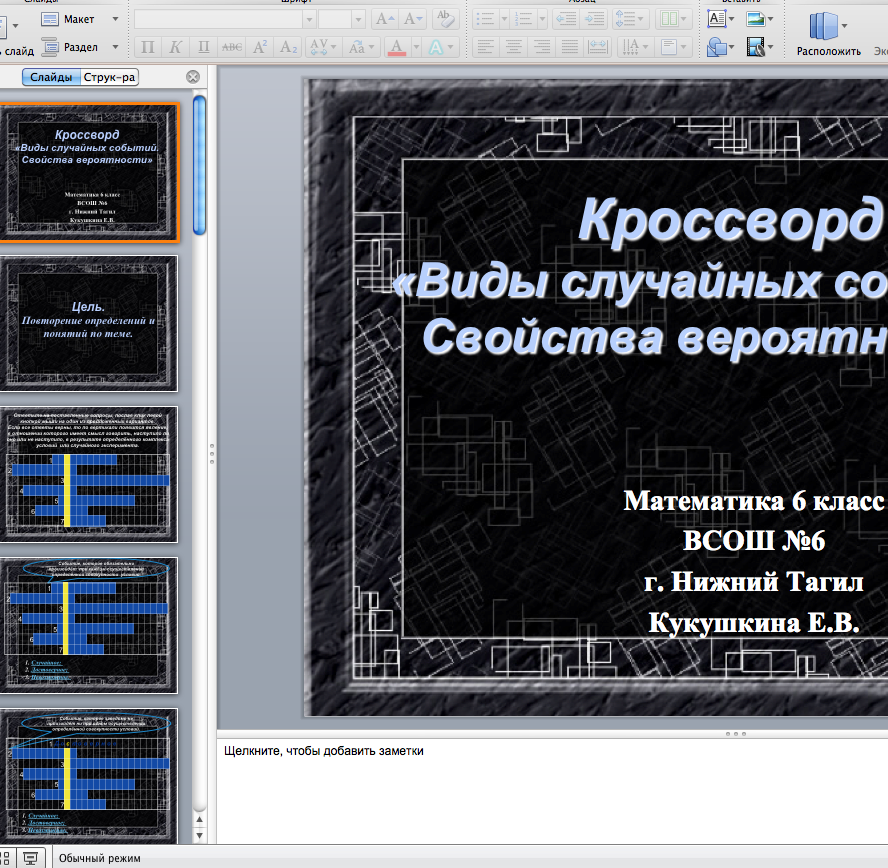The image size is (888, 868).
Task: Click the 'Кукушкина Е.В.' text on slide
Action: (753, 623)
